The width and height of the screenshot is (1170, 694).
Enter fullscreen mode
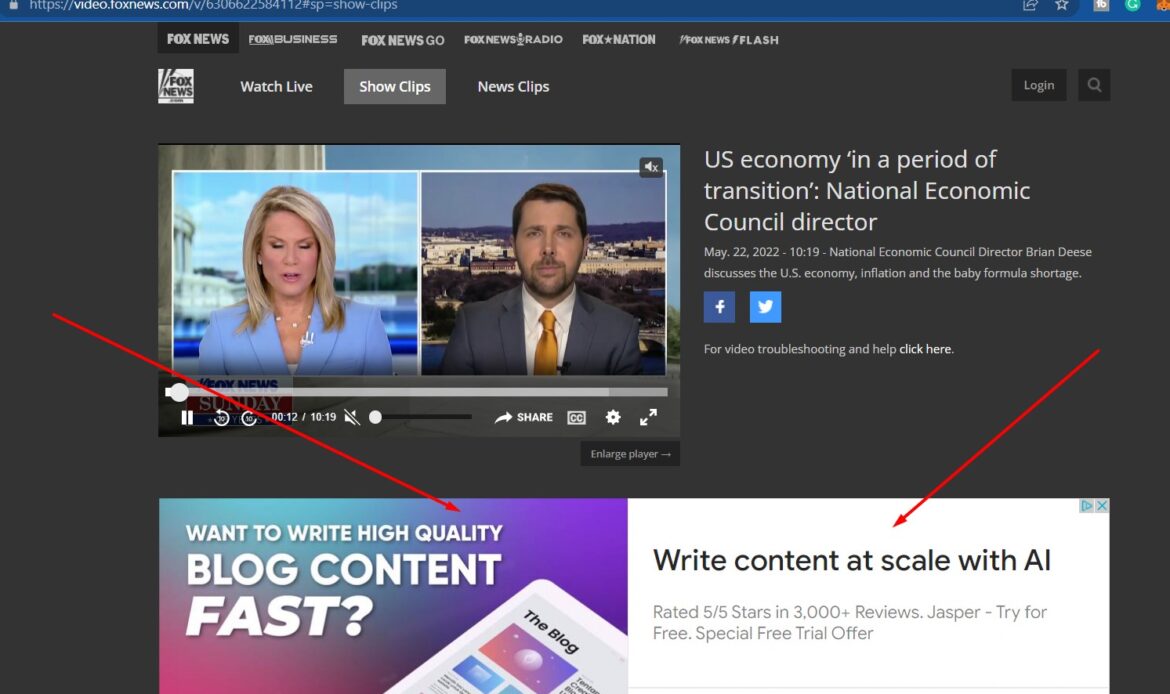click(648, 417)
